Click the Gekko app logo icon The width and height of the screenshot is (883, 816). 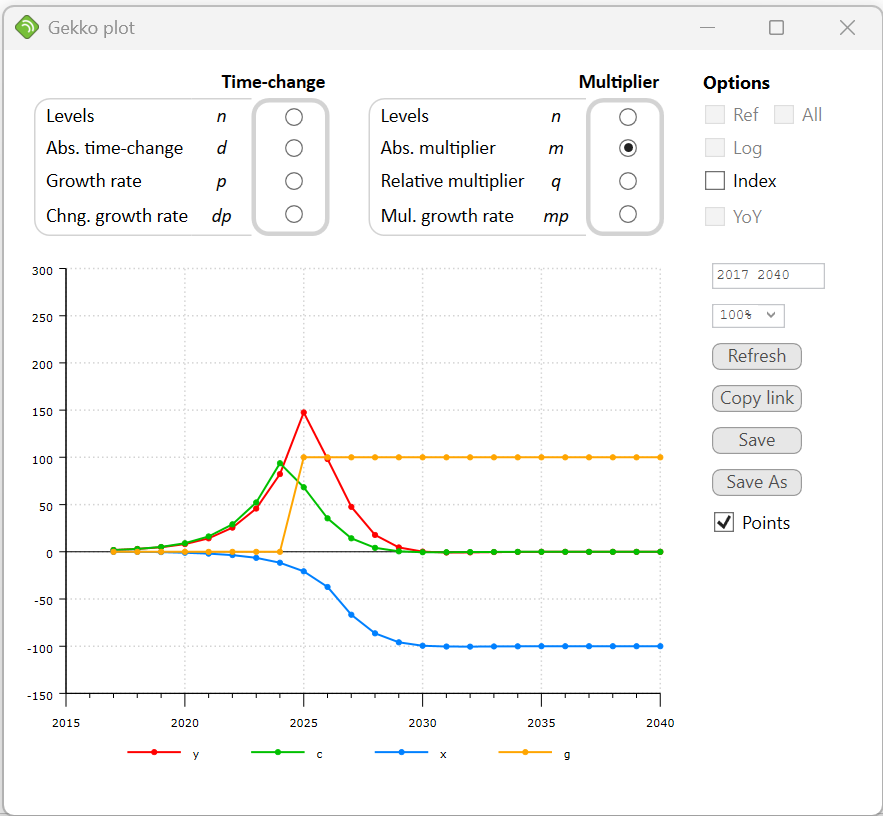27,28
